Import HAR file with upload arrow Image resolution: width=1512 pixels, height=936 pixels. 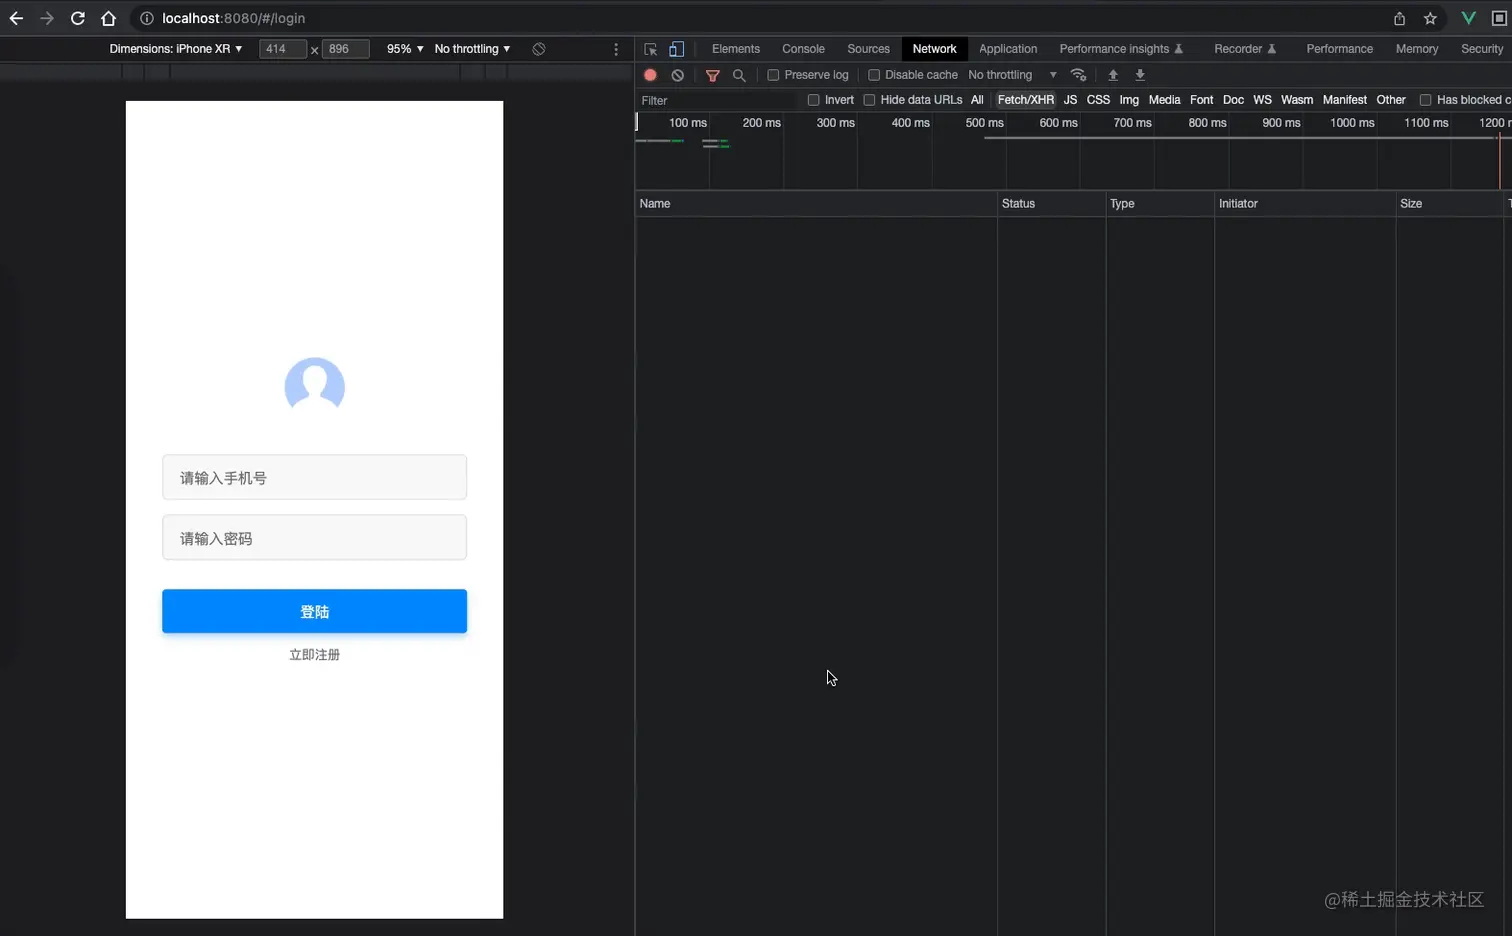1113,75
